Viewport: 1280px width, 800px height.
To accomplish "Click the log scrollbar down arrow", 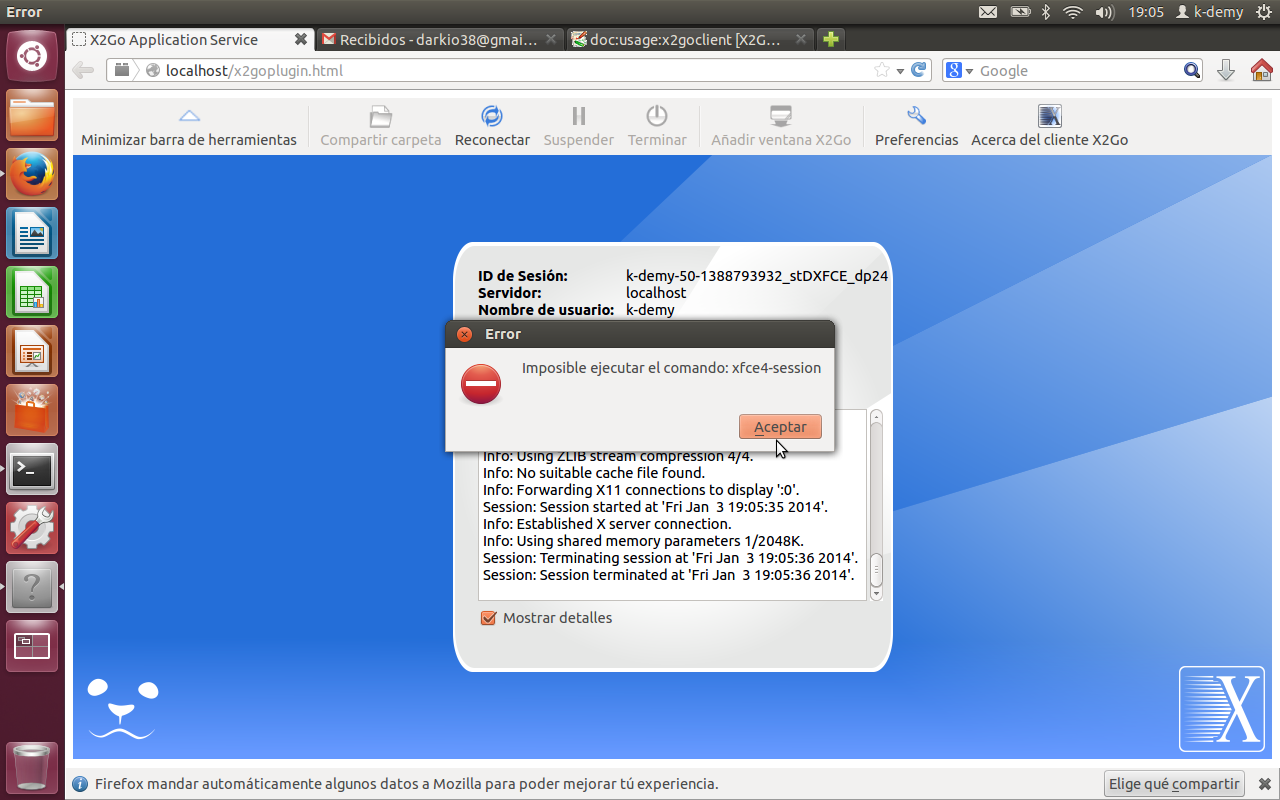I will pos(876,593).
